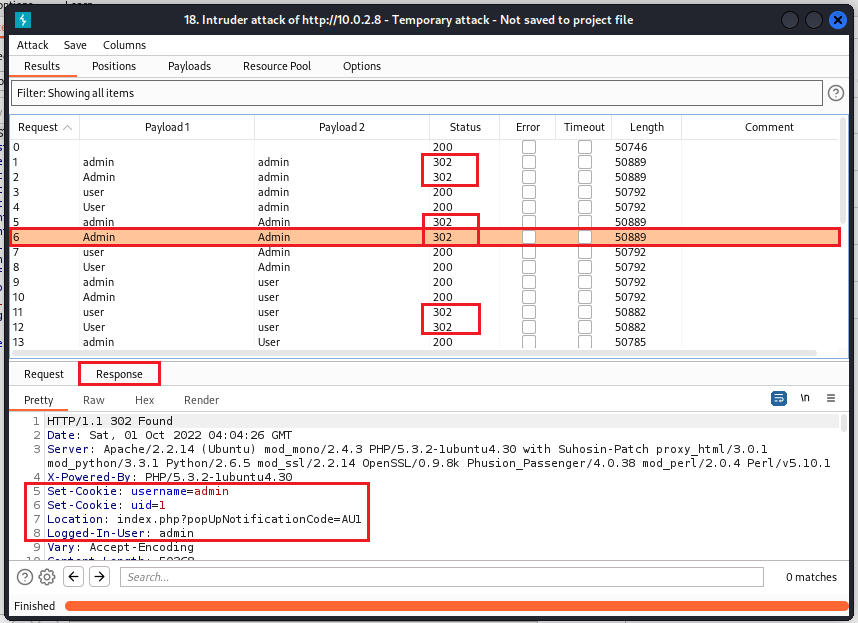Sort results by the Payload 1 column
Image resolution: width=858 pixels, height=623 pixels.
click(x=167, y=127)
